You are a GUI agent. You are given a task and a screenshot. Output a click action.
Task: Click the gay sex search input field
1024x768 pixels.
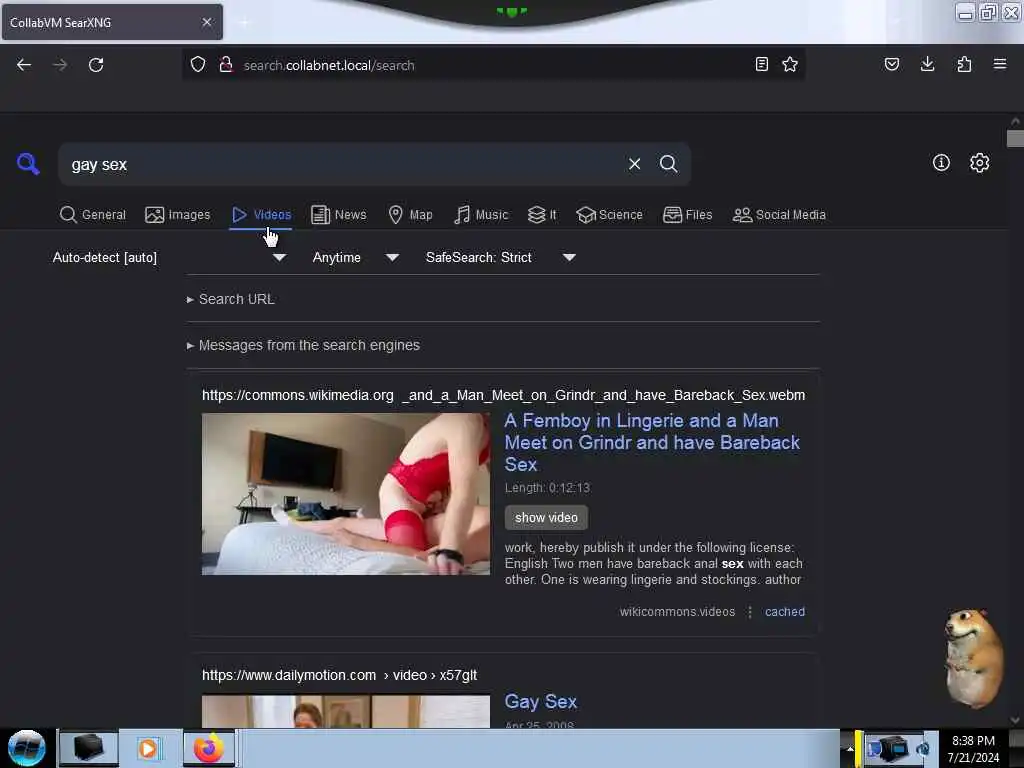pos(340,165)
